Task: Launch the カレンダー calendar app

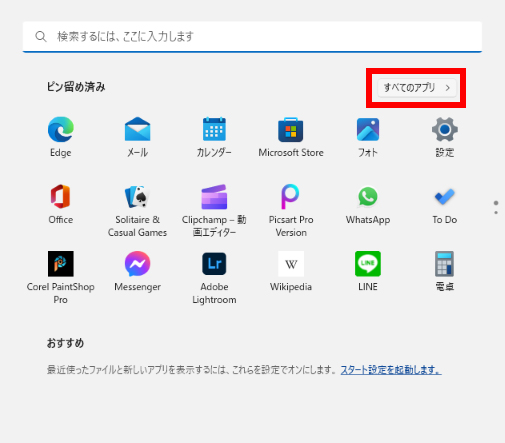Action: tap(214, 137)
